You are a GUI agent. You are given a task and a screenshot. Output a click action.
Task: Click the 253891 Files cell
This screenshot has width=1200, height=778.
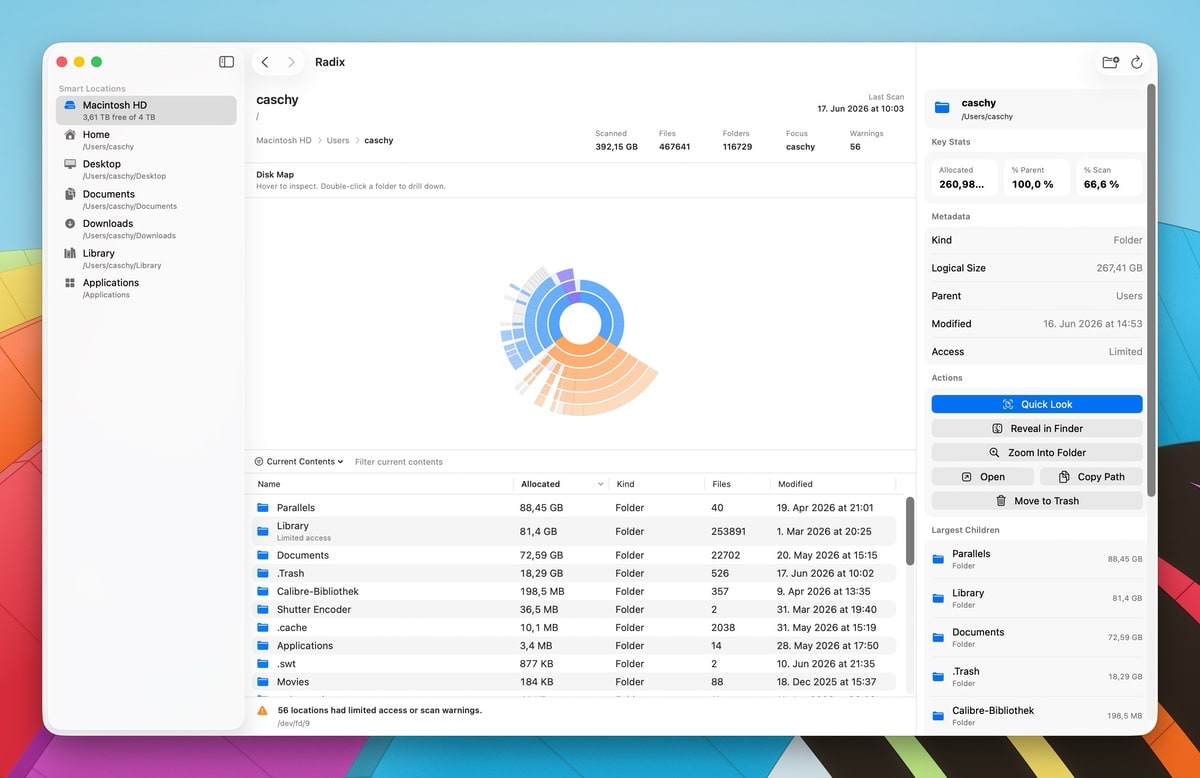pyautogui.click(x=730, y=532)
